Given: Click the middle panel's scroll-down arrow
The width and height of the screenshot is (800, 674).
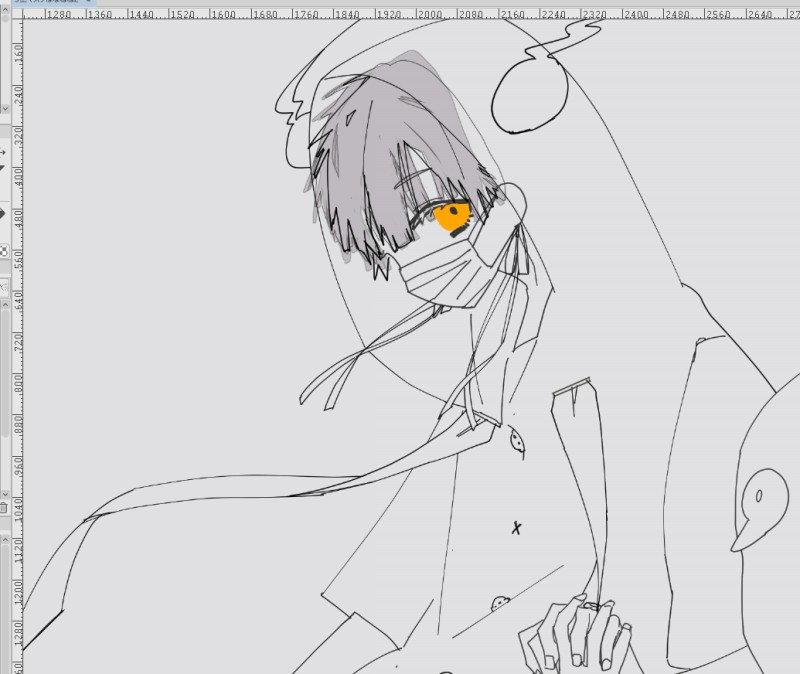Looking at the screenshot, I should tap(5, 494).
